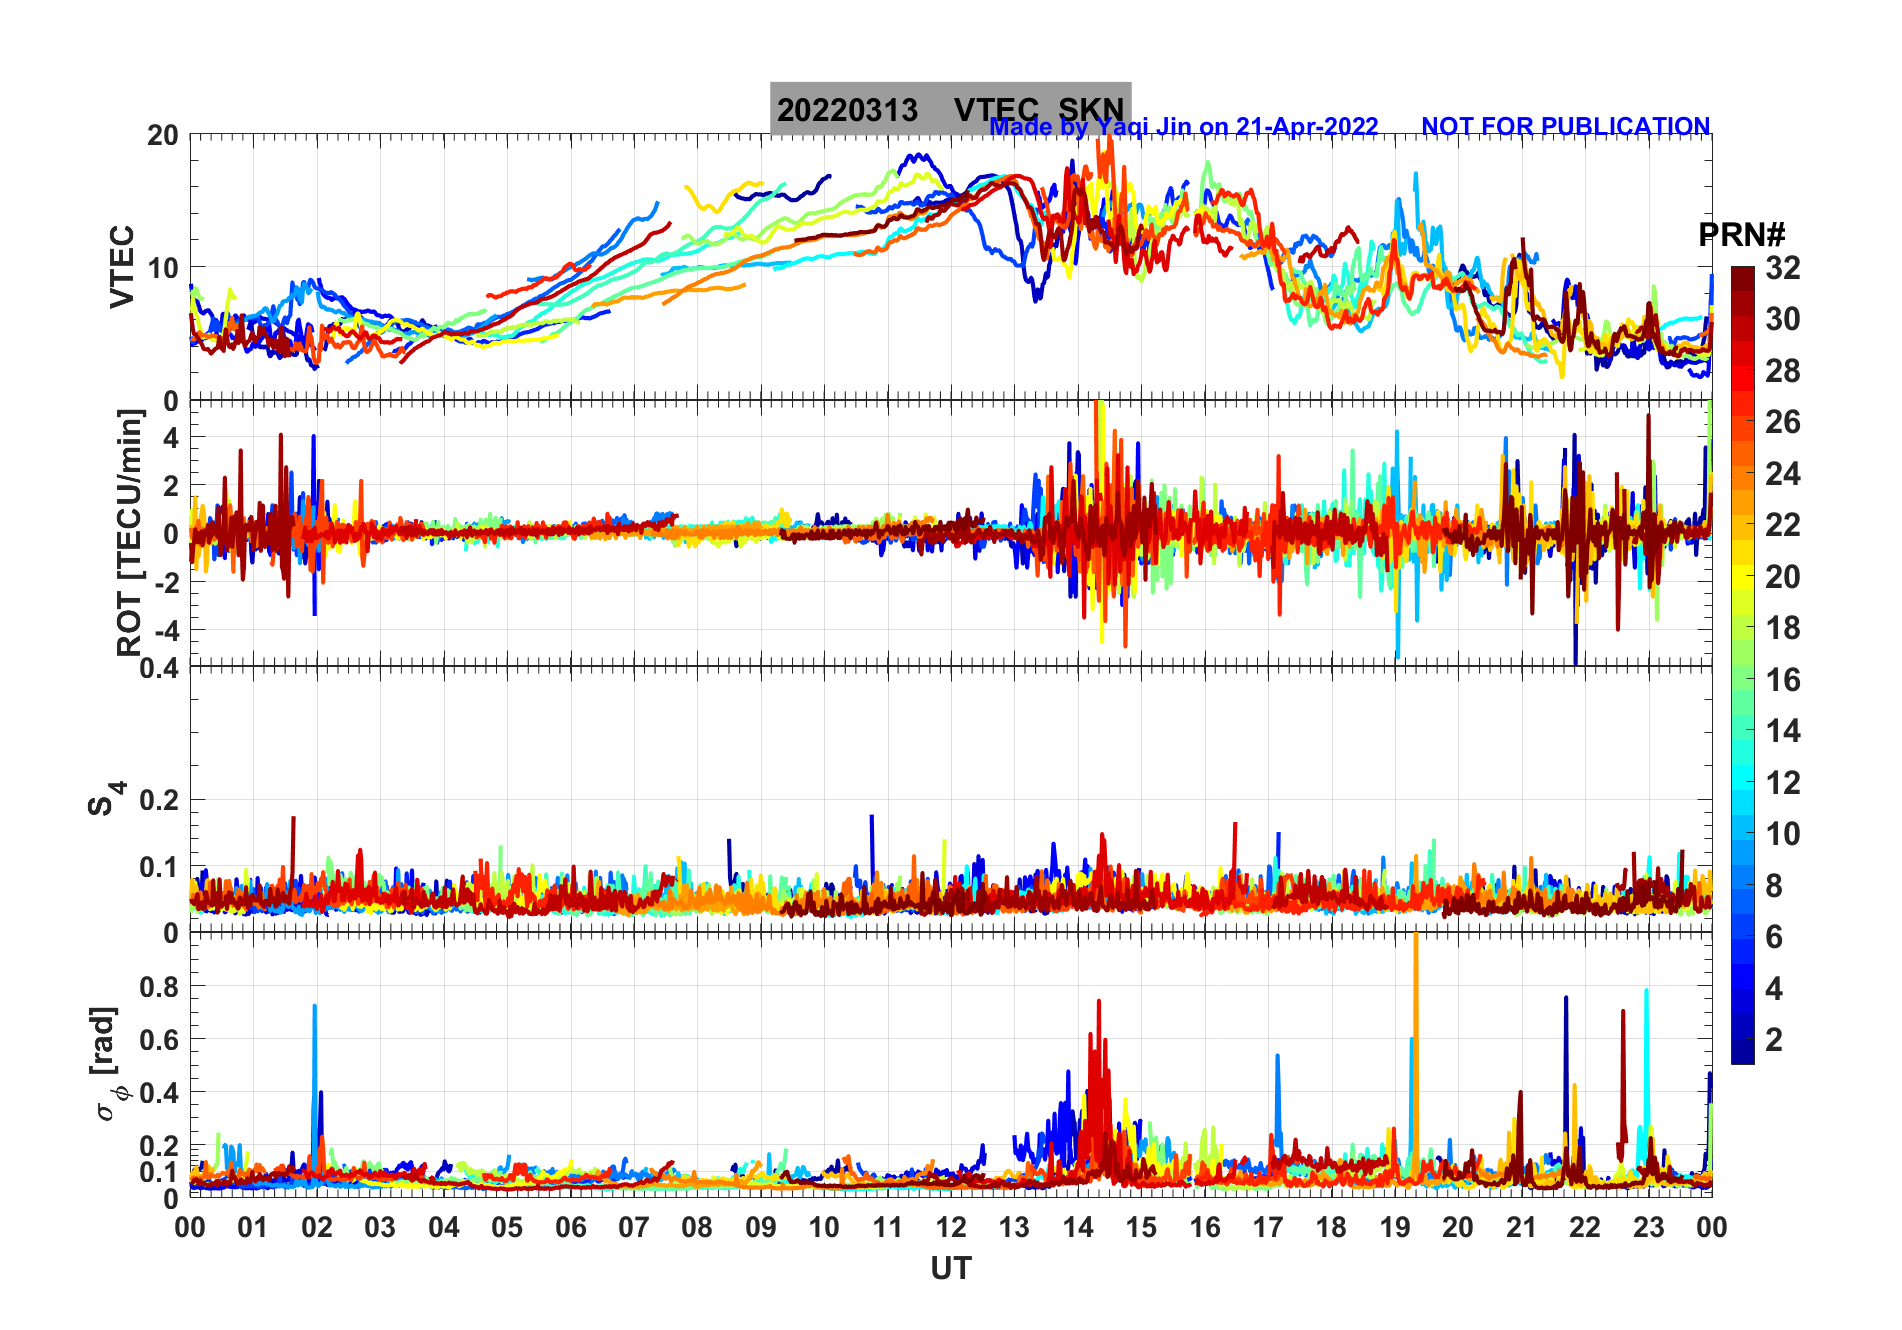Click the UT axis hour tick '17'

coord(1268,1227)
